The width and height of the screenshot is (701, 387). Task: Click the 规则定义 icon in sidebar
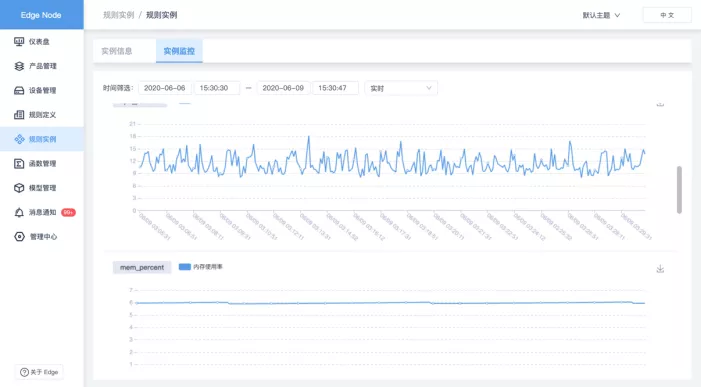point(19,115)
